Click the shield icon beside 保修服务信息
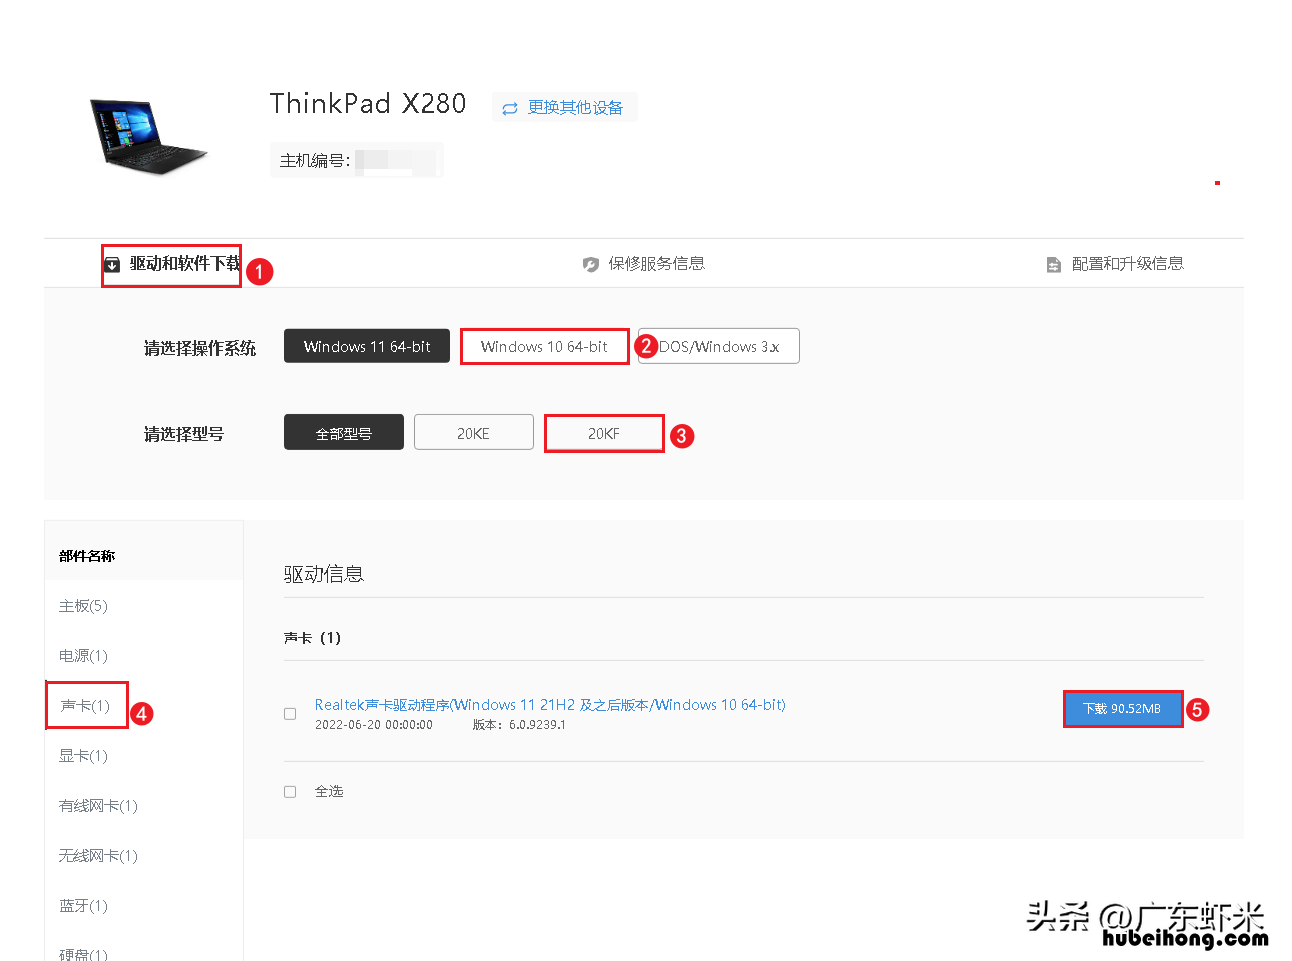 (590, 264)
